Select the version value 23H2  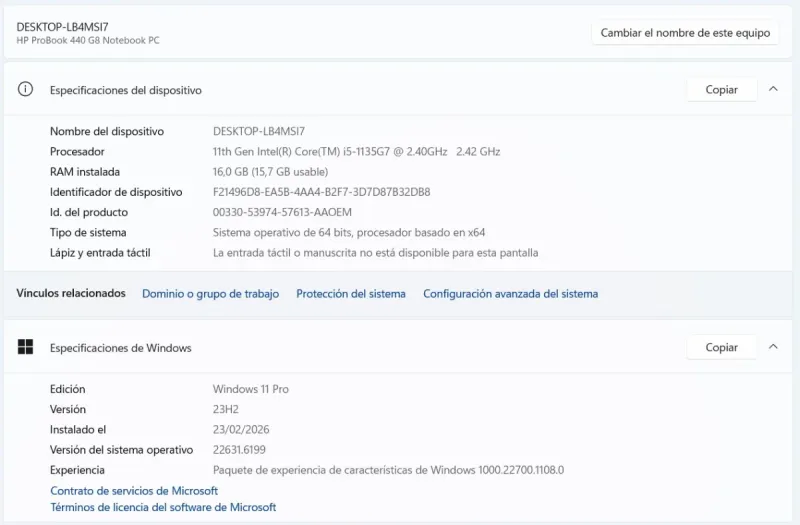tap(226, 409)
